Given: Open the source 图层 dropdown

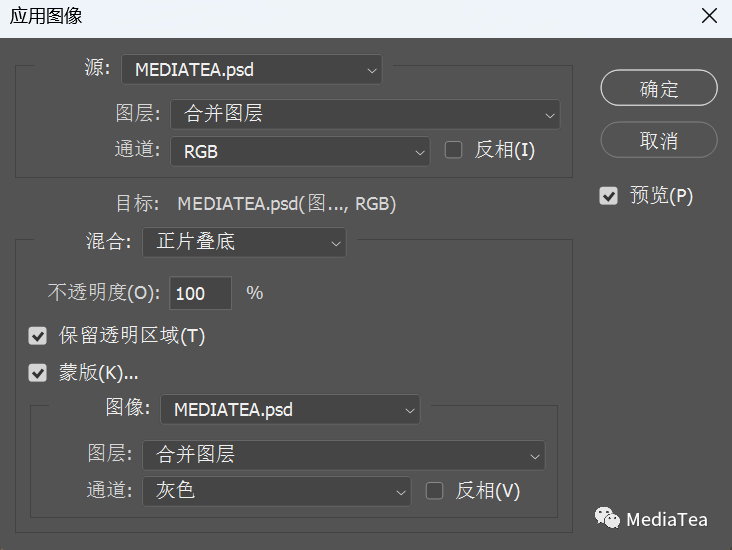Looking at the screenshot, I should click(x=365, y=114).
